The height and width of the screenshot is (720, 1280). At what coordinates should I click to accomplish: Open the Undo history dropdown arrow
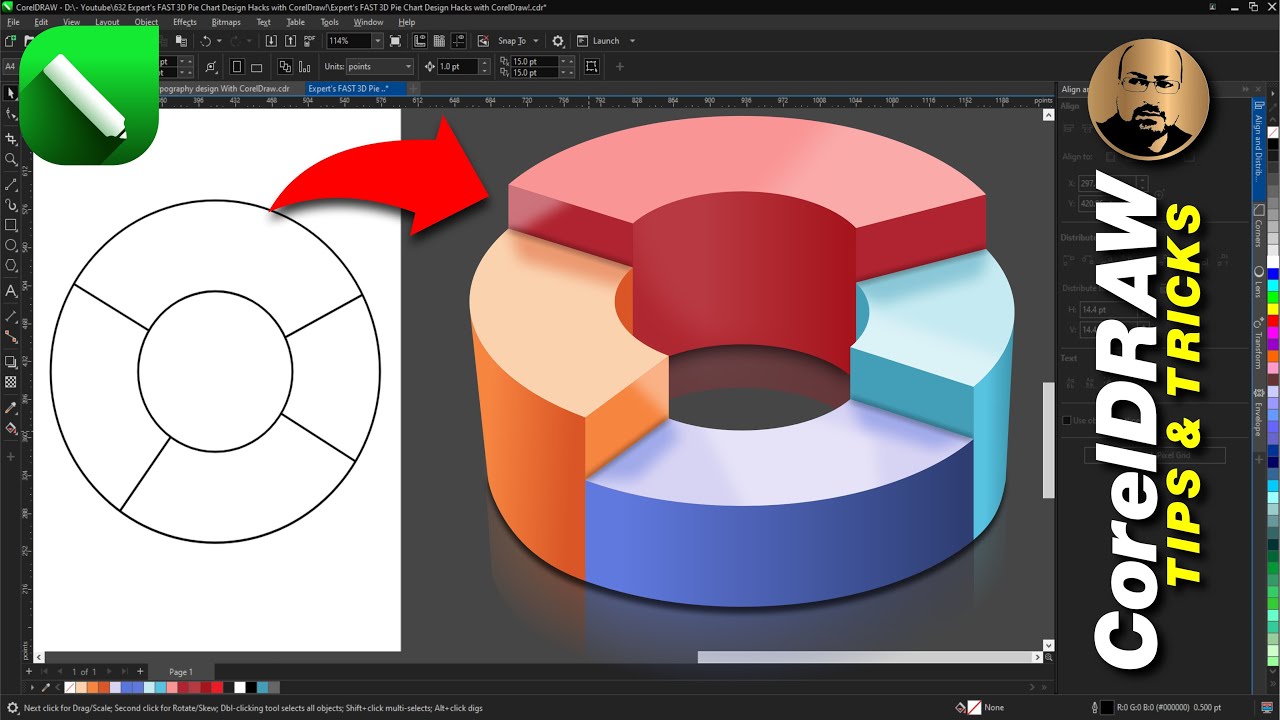click(x=220, y=41)
